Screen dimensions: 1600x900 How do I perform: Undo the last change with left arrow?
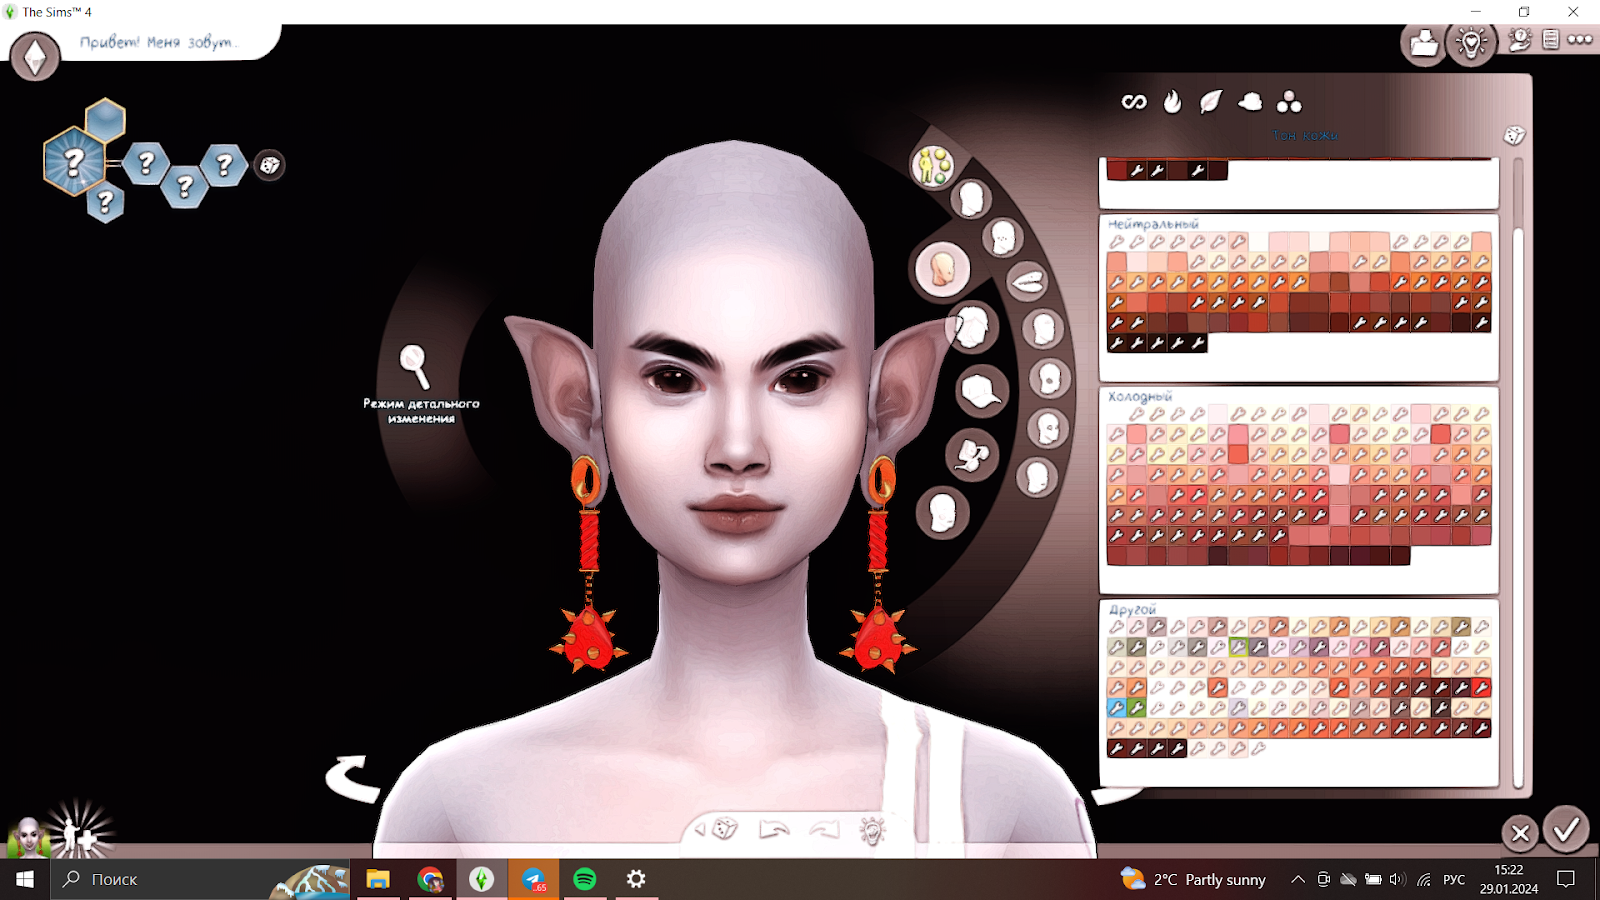774,829
